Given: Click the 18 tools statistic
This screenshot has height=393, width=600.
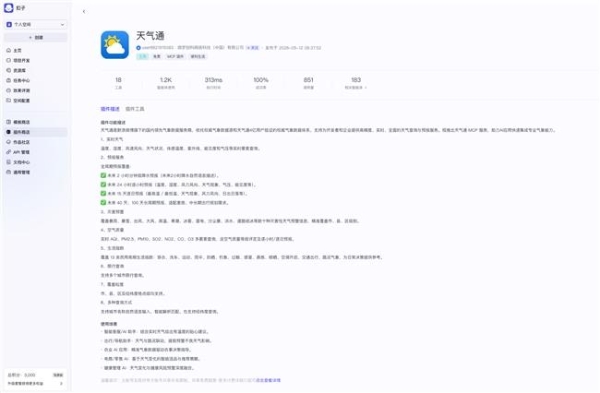Looking at the screenshot, I should (118, 83).
